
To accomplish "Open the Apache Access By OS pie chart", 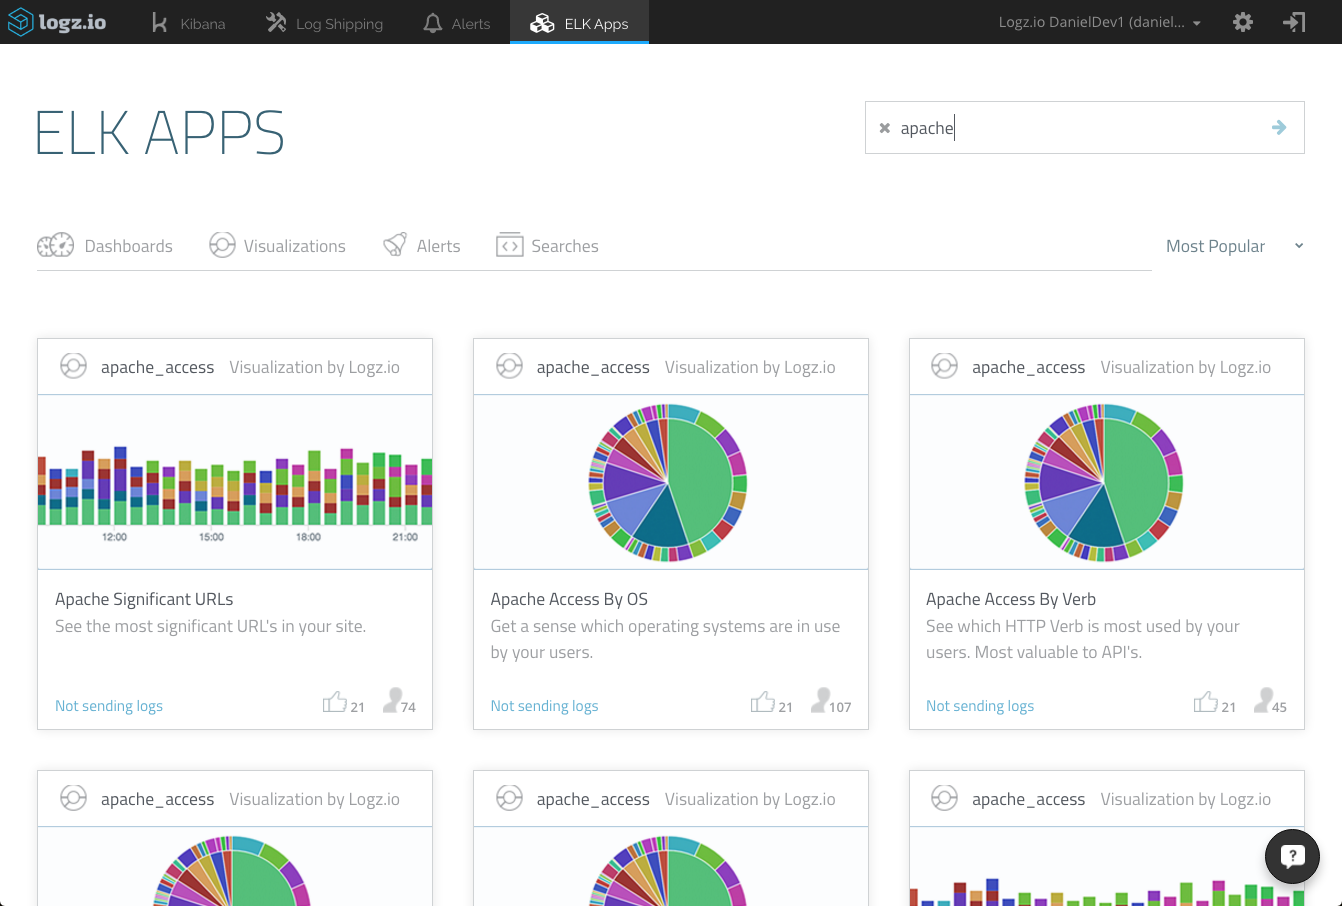I will coord(670,482).
